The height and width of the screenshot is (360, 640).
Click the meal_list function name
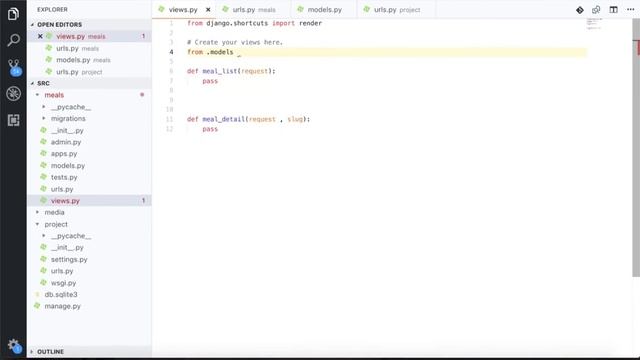tap(220, 71)
